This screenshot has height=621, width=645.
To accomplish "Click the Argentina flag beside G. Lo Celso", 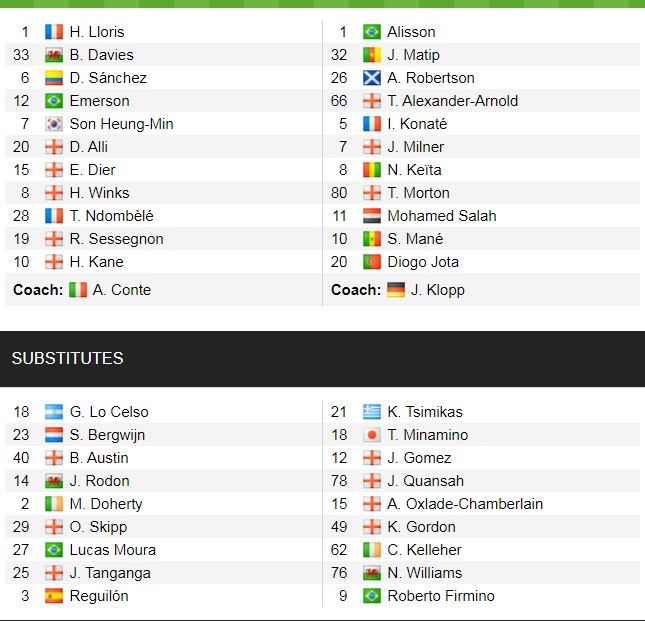I will (x=54, y=412).
